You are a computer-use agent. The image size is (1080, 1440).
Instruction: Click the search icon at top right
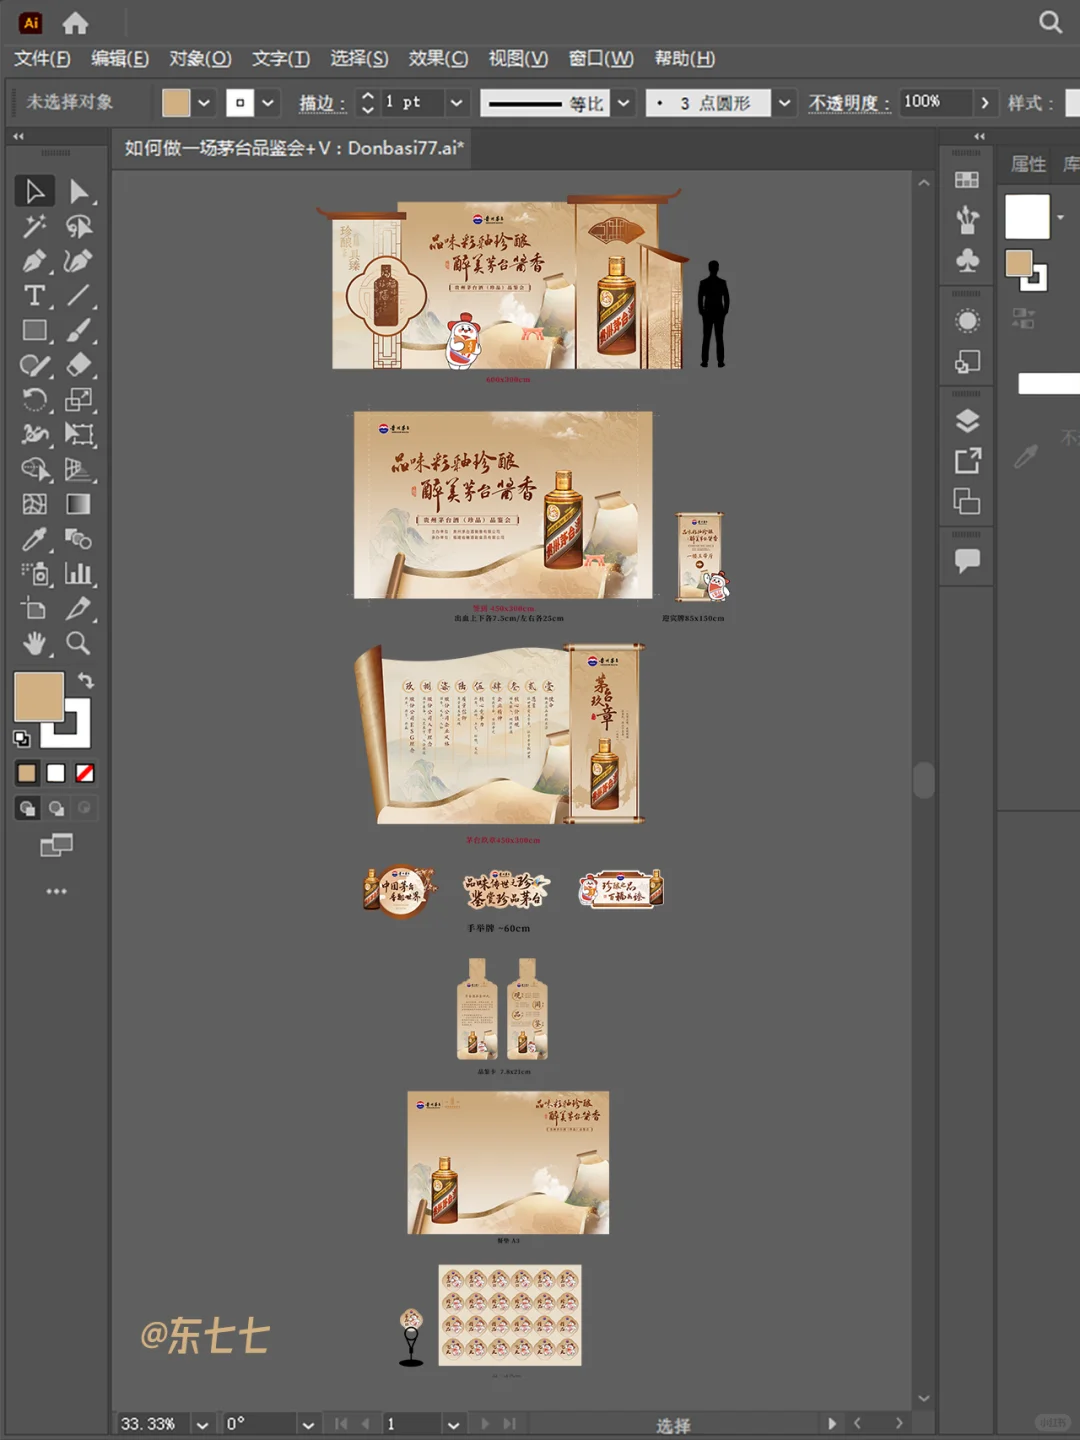1050,22
